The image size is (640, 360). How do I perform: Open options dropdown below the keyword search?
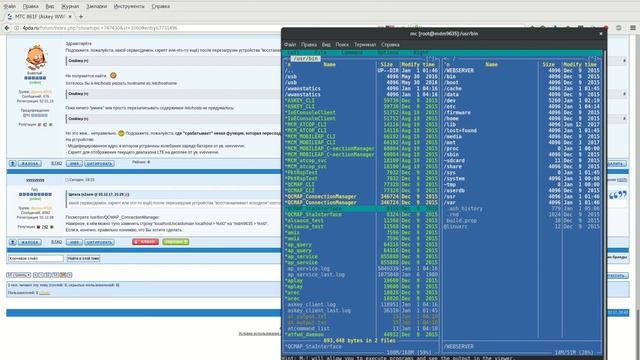click(x=19, y=275)
